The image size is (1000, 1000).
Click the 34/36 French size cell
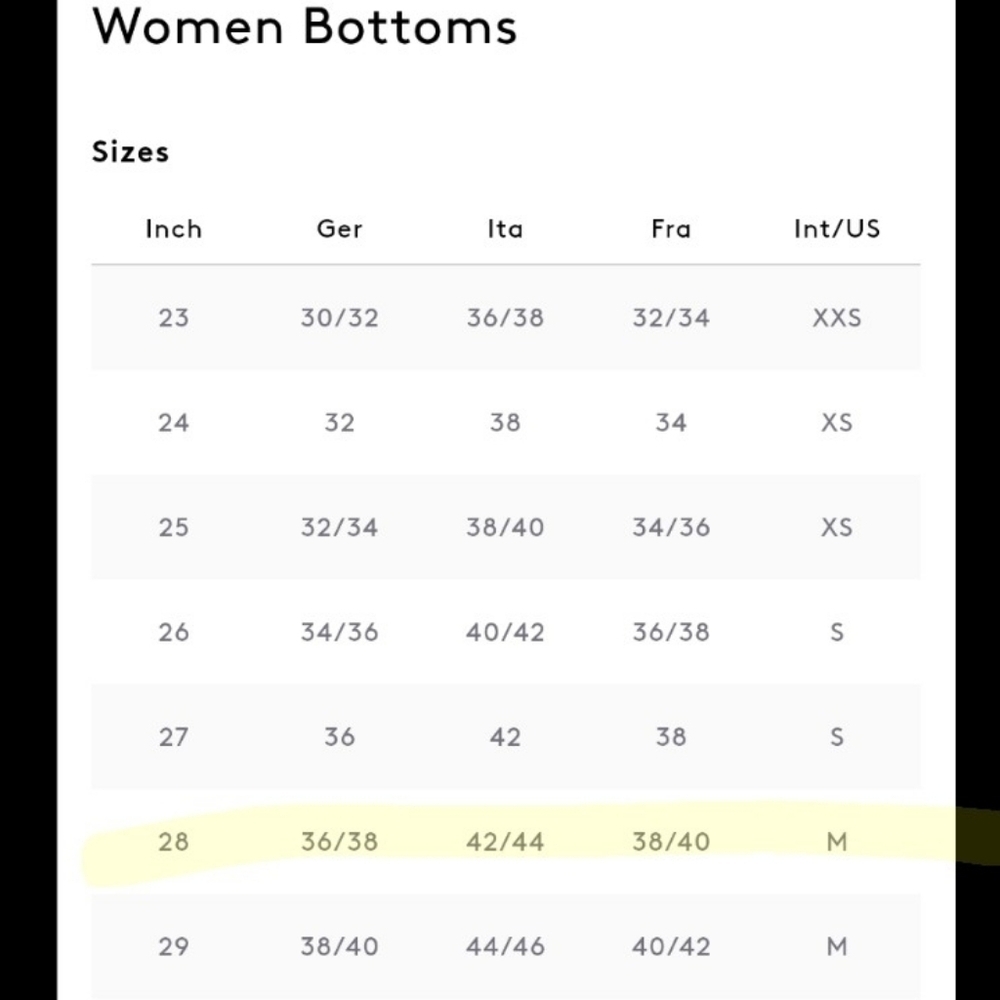(x=671, y=527)
